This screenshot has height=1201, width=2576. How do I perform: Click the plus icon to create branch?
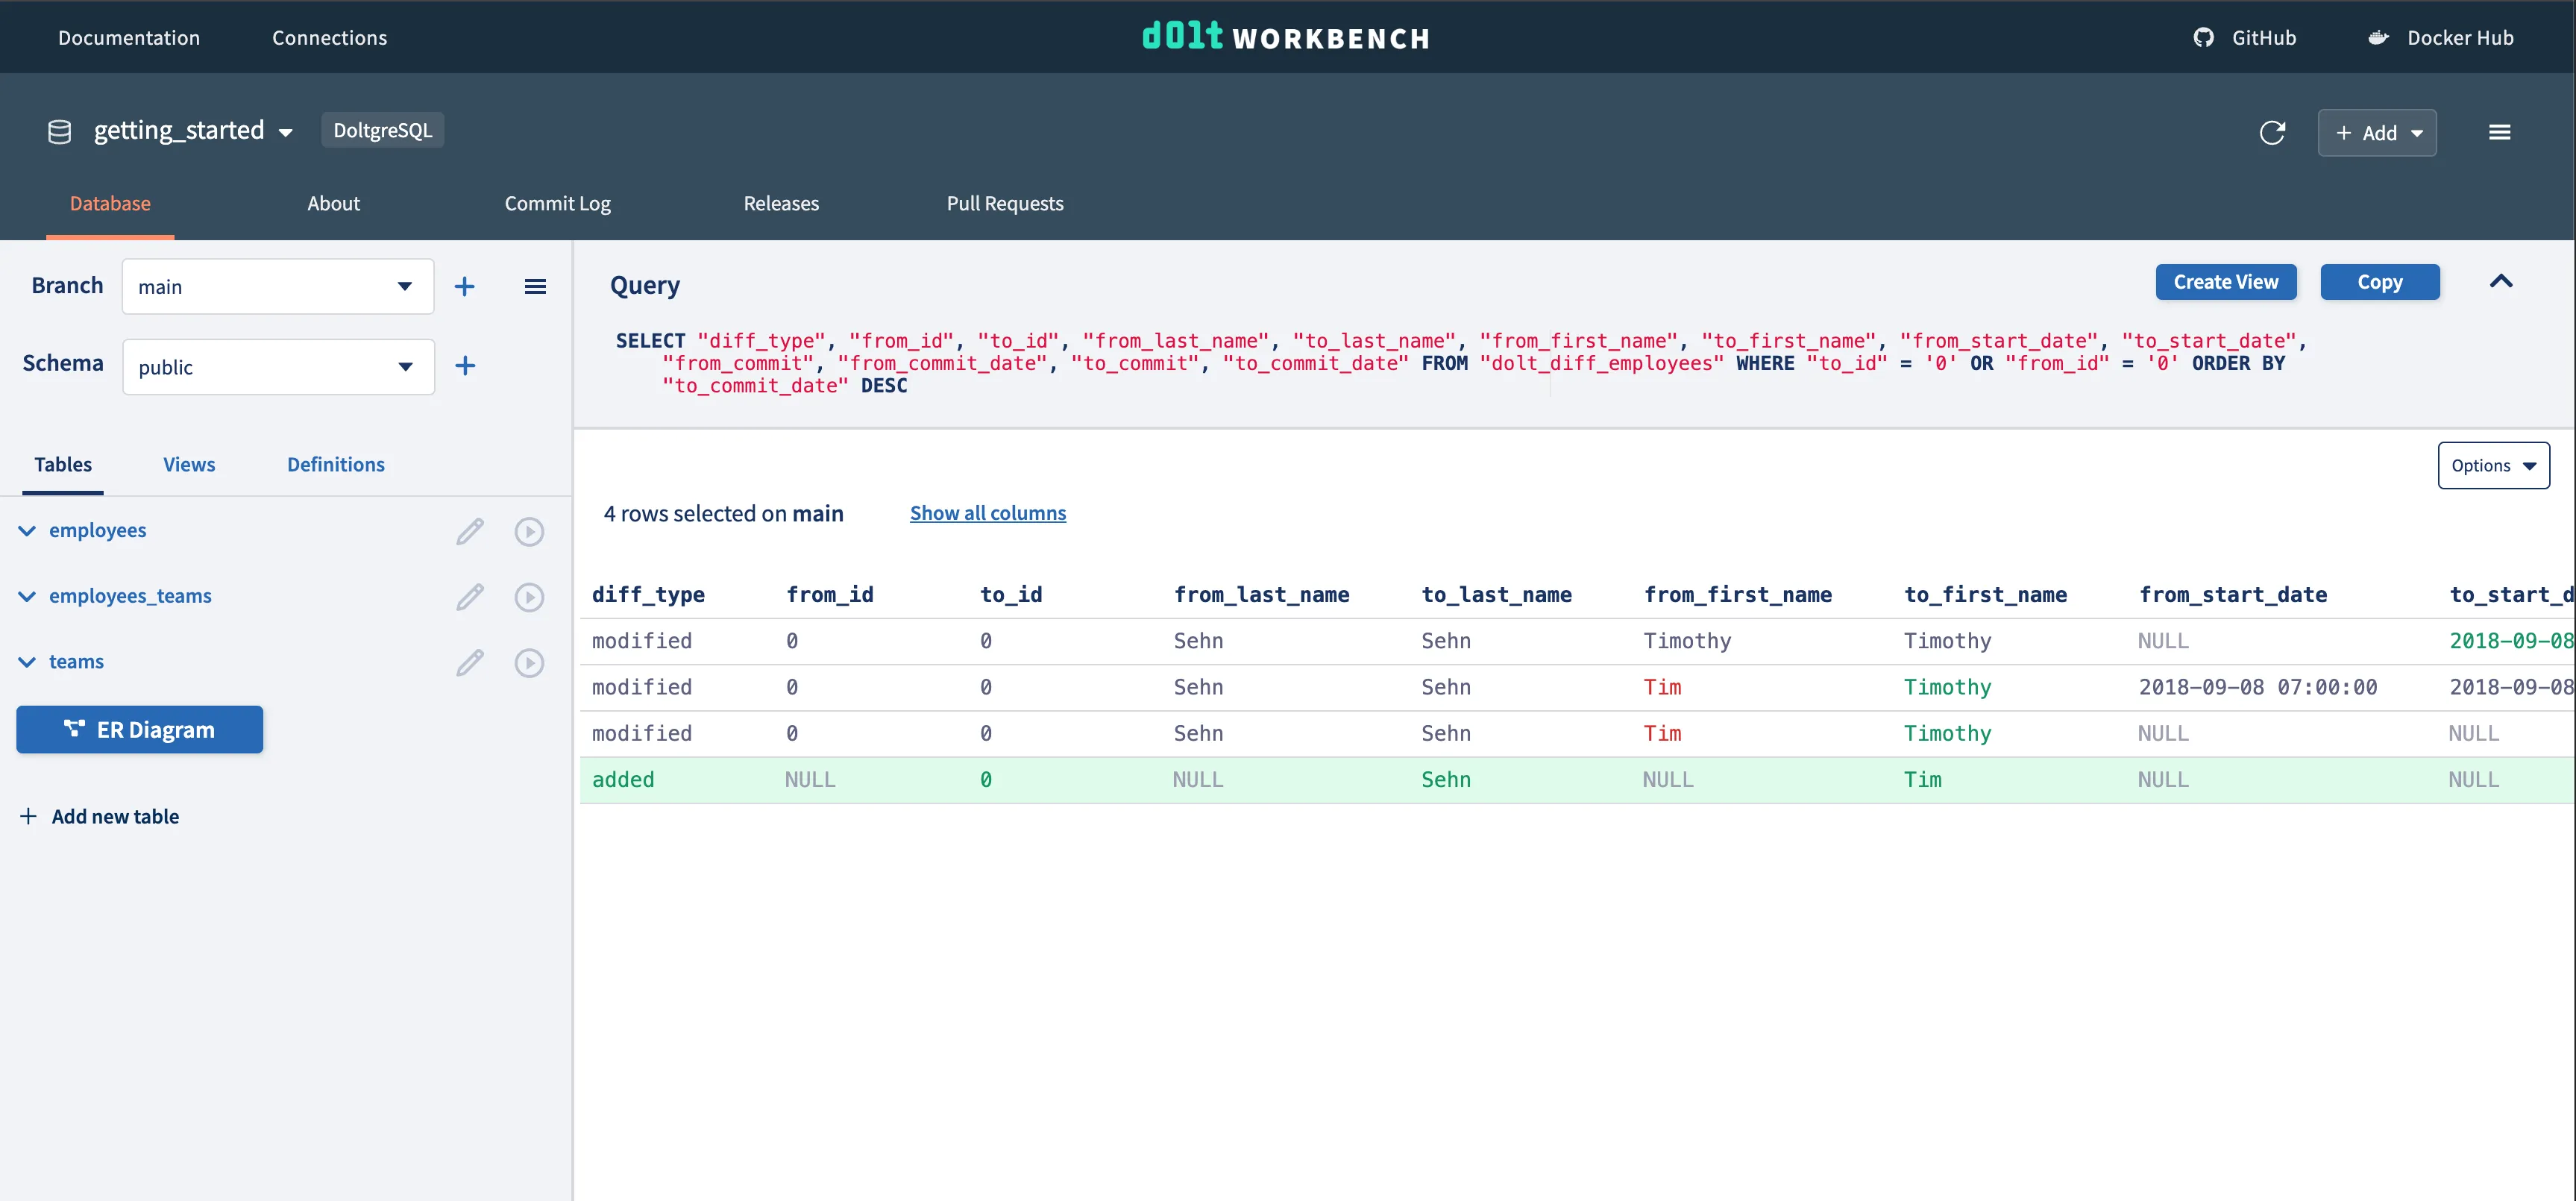(464, 287)
